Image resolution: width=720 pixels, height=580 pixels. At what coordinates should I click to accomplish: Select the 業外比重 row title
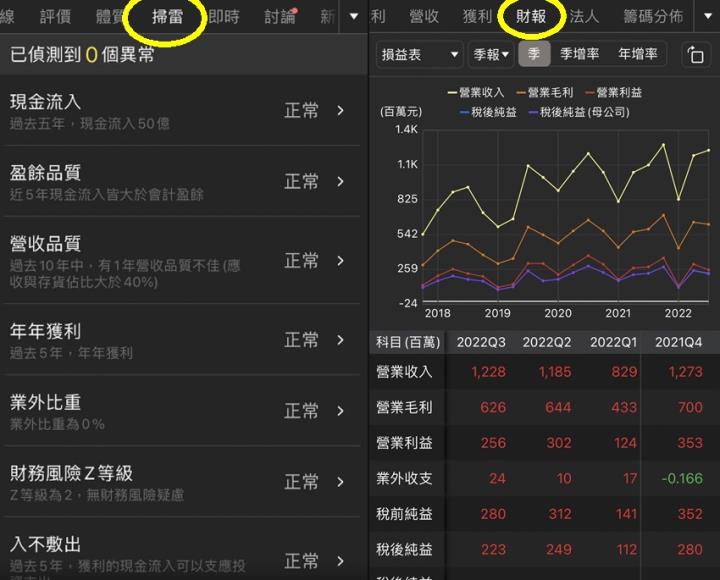(45, 402)
